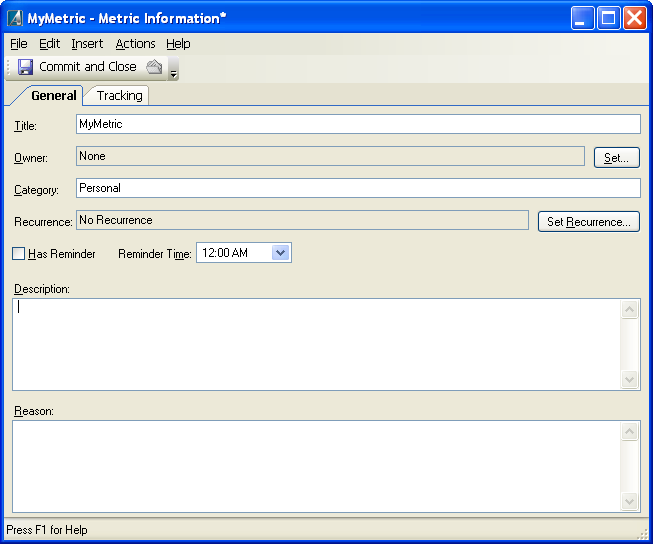Image resolution: width=653 pixels, height=544 pixels.
Task: Select the General tab
Action: (54, 96)
